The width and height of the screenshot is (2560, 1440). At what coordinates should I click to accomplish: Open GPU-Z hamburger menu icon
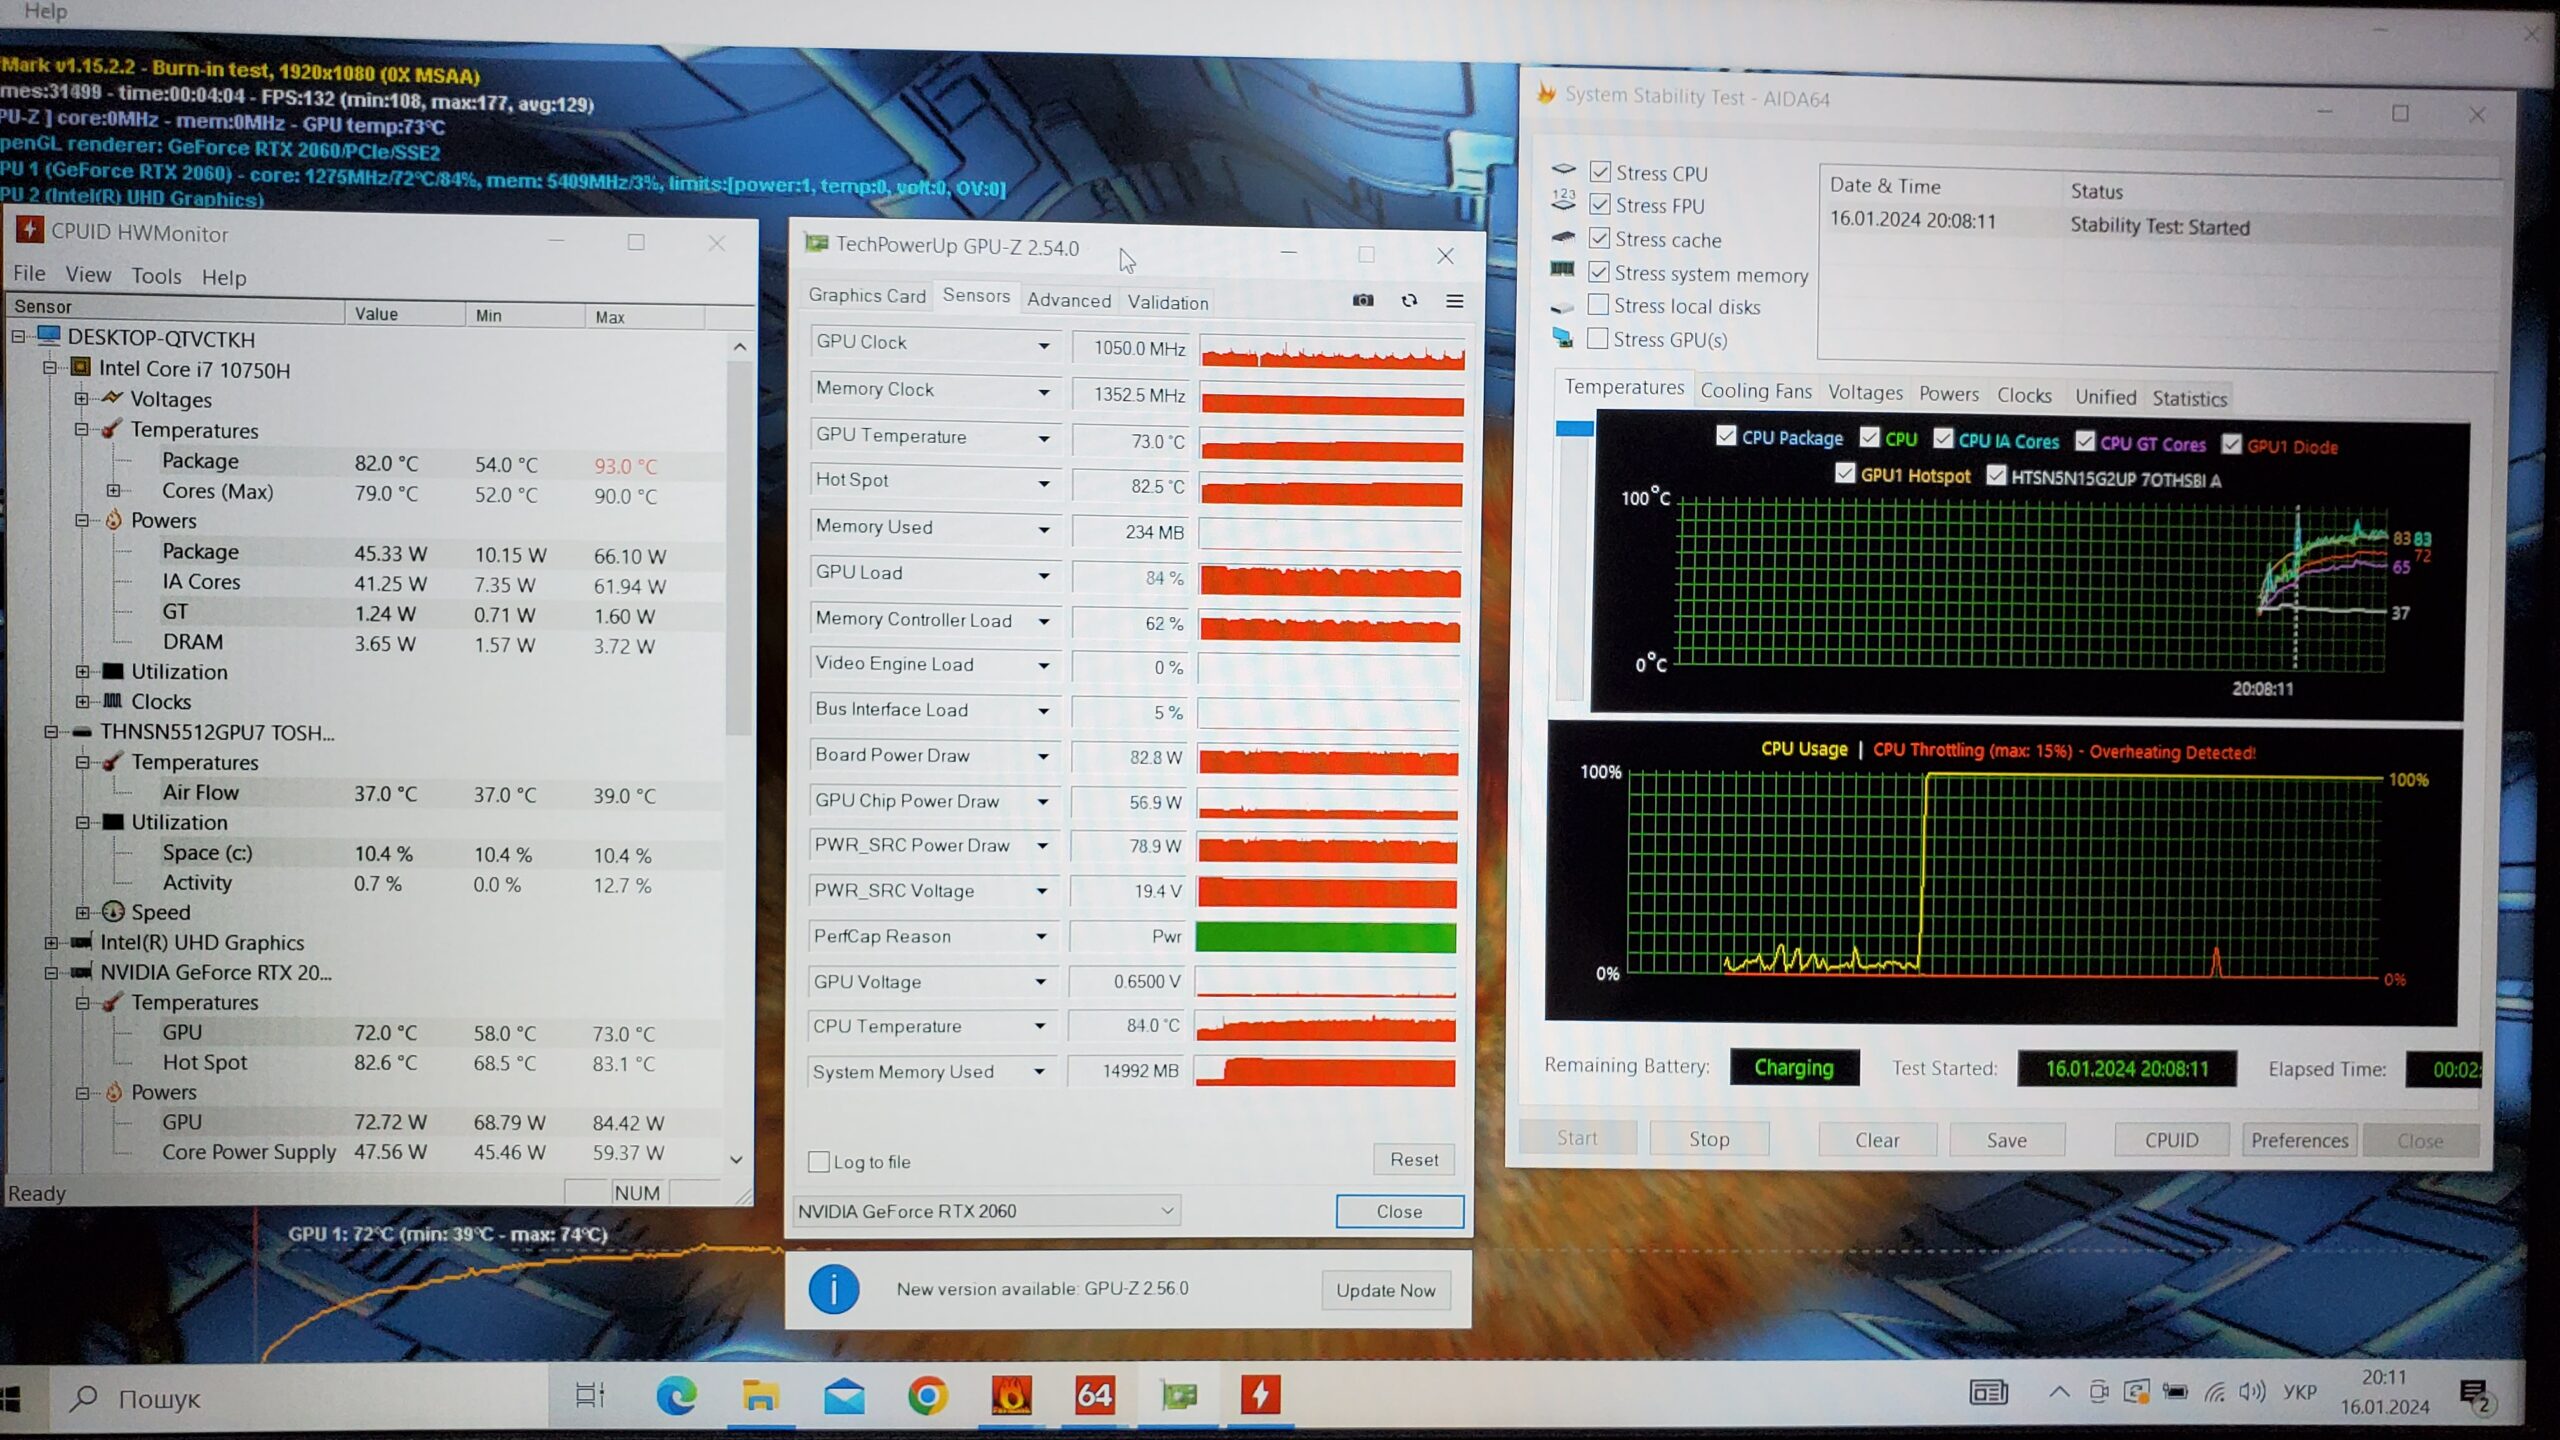tap(1455, 301)
